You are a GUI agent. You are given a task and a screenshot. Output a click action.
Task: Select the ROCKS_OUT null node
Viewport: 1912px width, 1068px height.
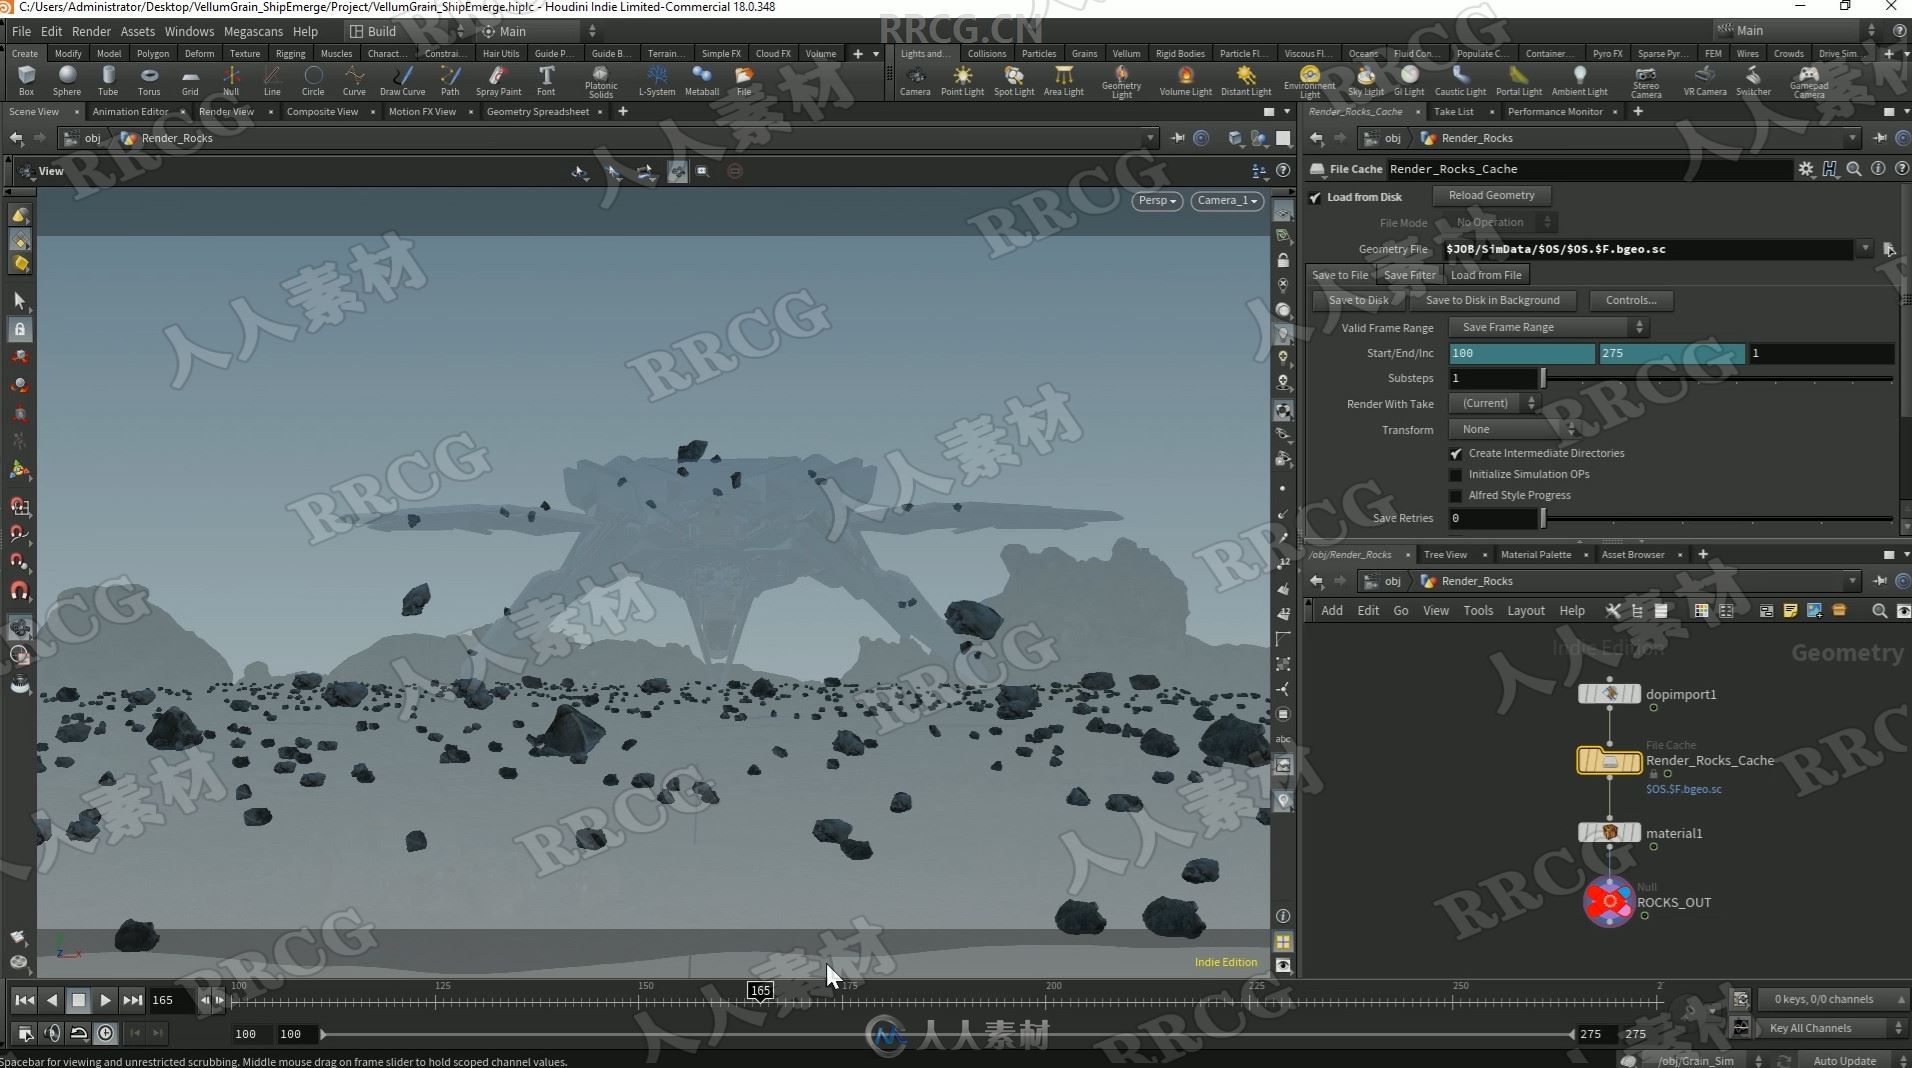pos(1609,902)
